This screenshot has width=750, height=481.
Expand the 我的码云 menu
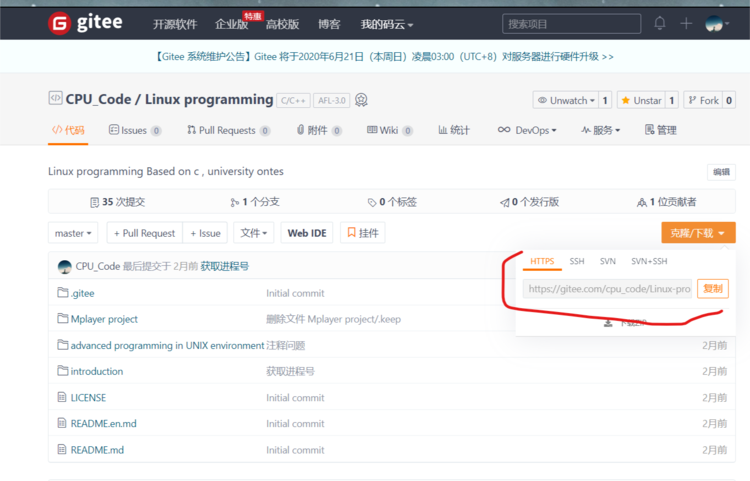(386, 24)
